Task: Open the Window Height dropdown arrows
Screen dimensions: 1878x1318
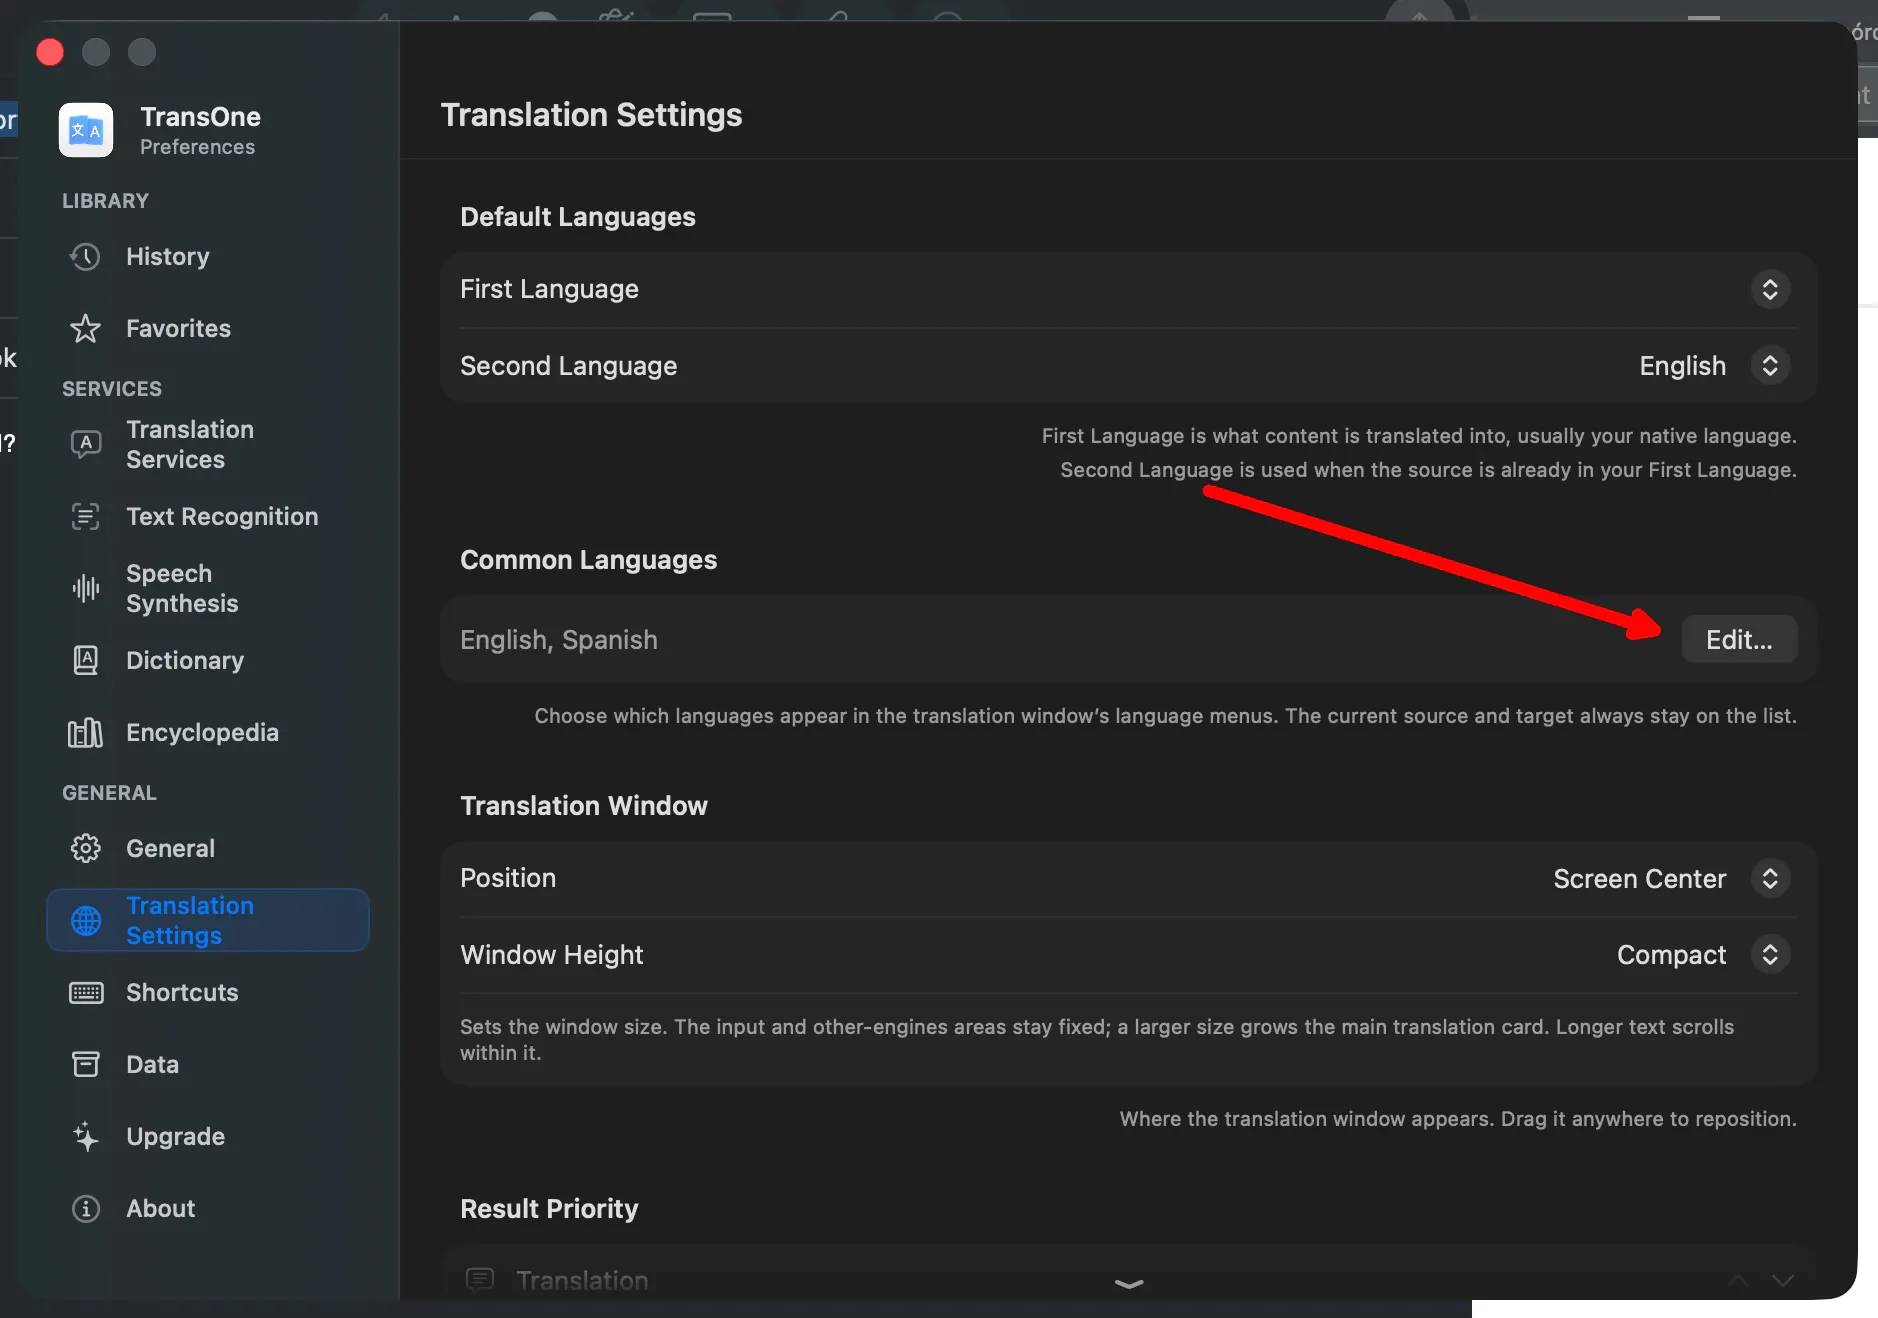Action: click(x=1770, y=955)
